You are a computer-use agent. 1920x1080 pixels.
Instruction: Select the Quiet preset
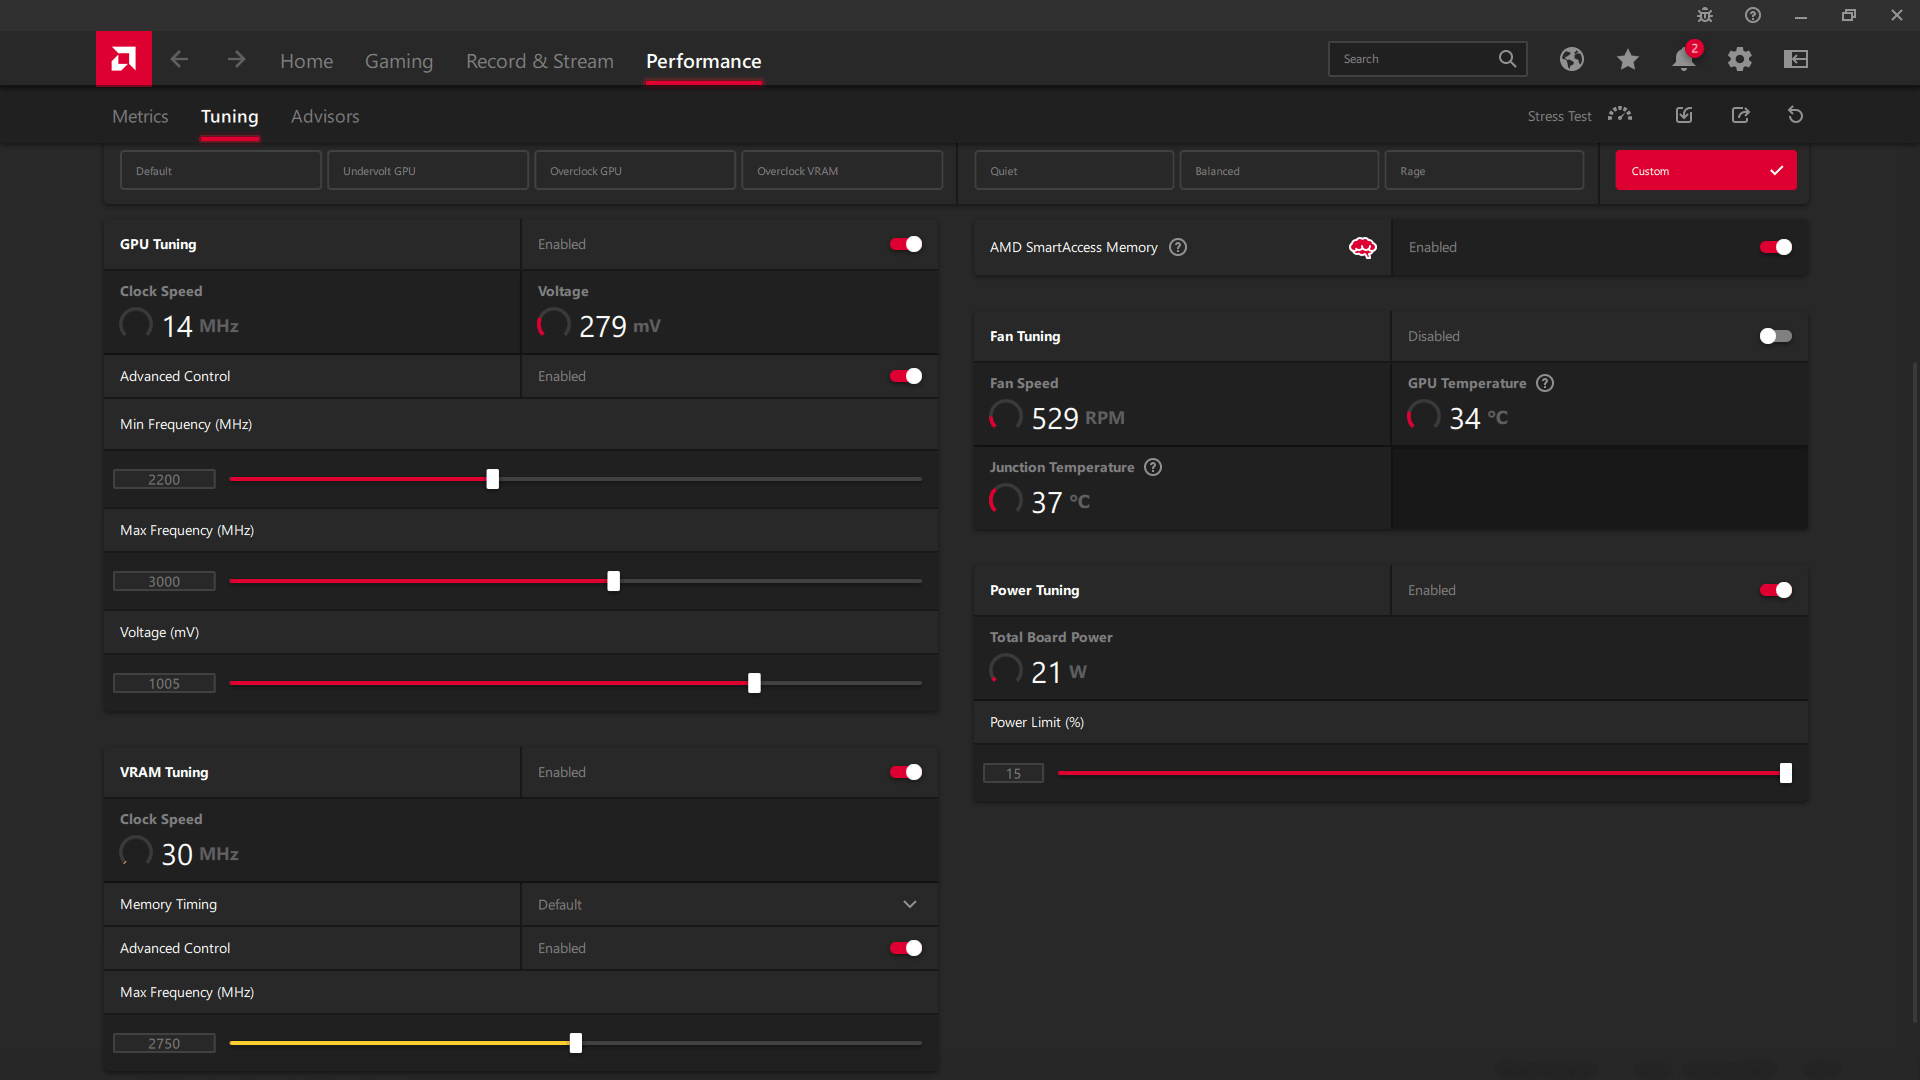pos(1074,170)
